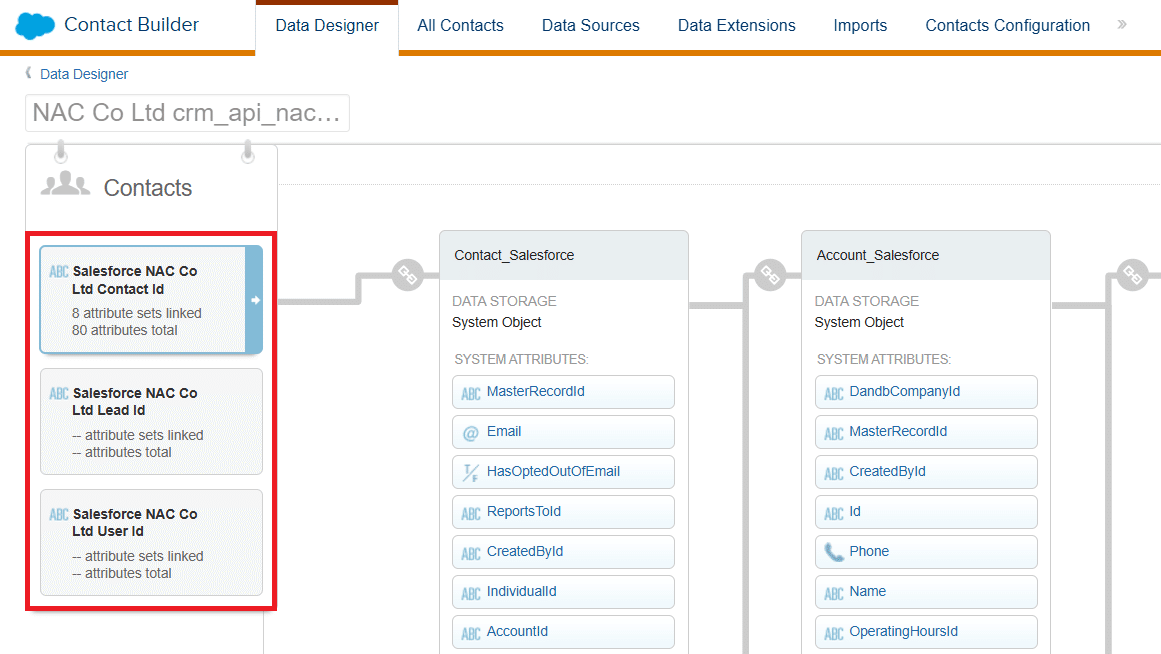The width and height of the screenshot is (1161, 654).
Task: Select the Contacts Configuration tab
Action: (1007, 25)
